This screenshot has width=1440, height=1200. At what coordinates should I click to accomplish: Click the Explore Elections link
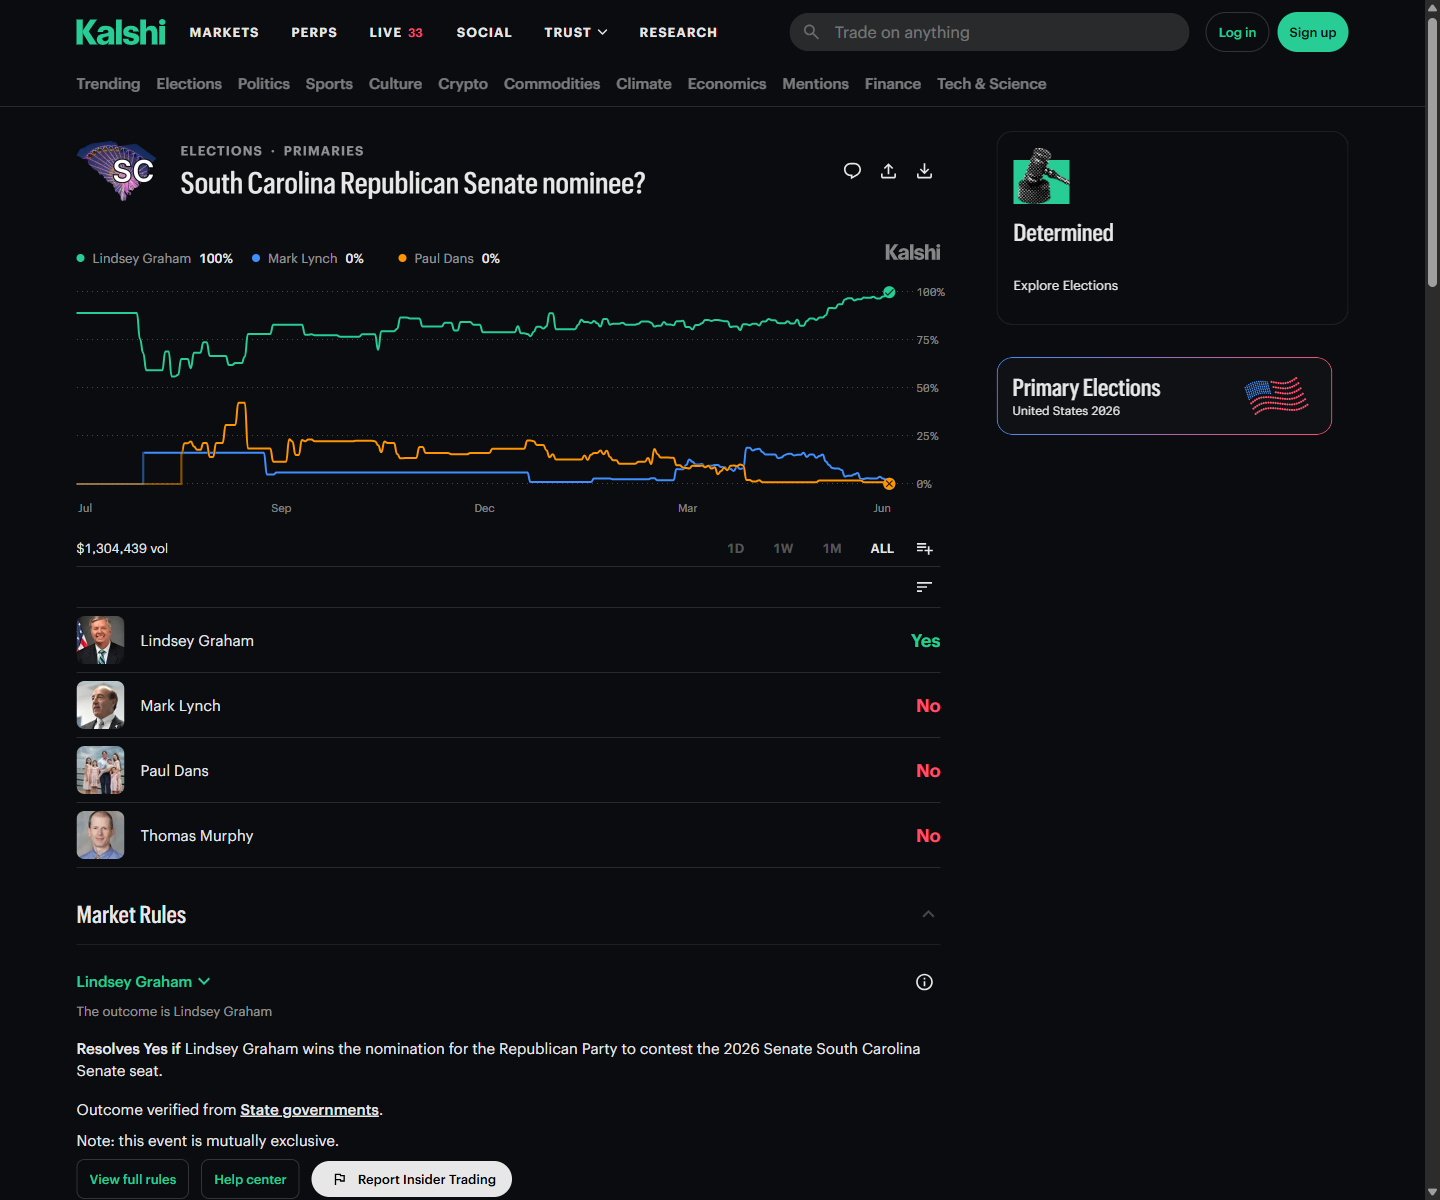click(x=1065, y=285)
